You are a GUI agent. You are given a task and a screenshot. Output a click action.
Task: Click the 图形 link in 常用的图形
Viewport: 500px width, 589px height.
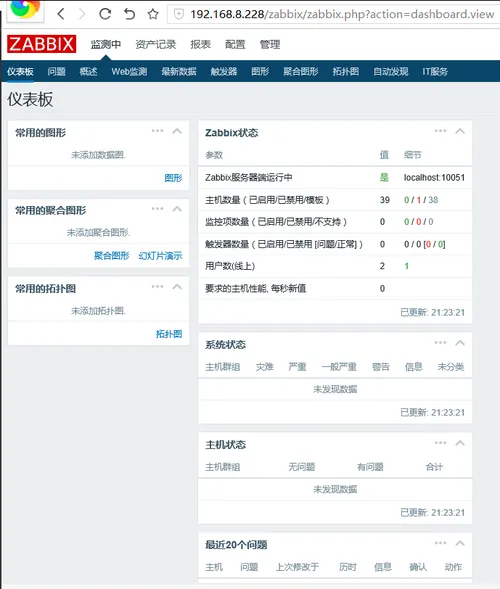tap(173, 178)
